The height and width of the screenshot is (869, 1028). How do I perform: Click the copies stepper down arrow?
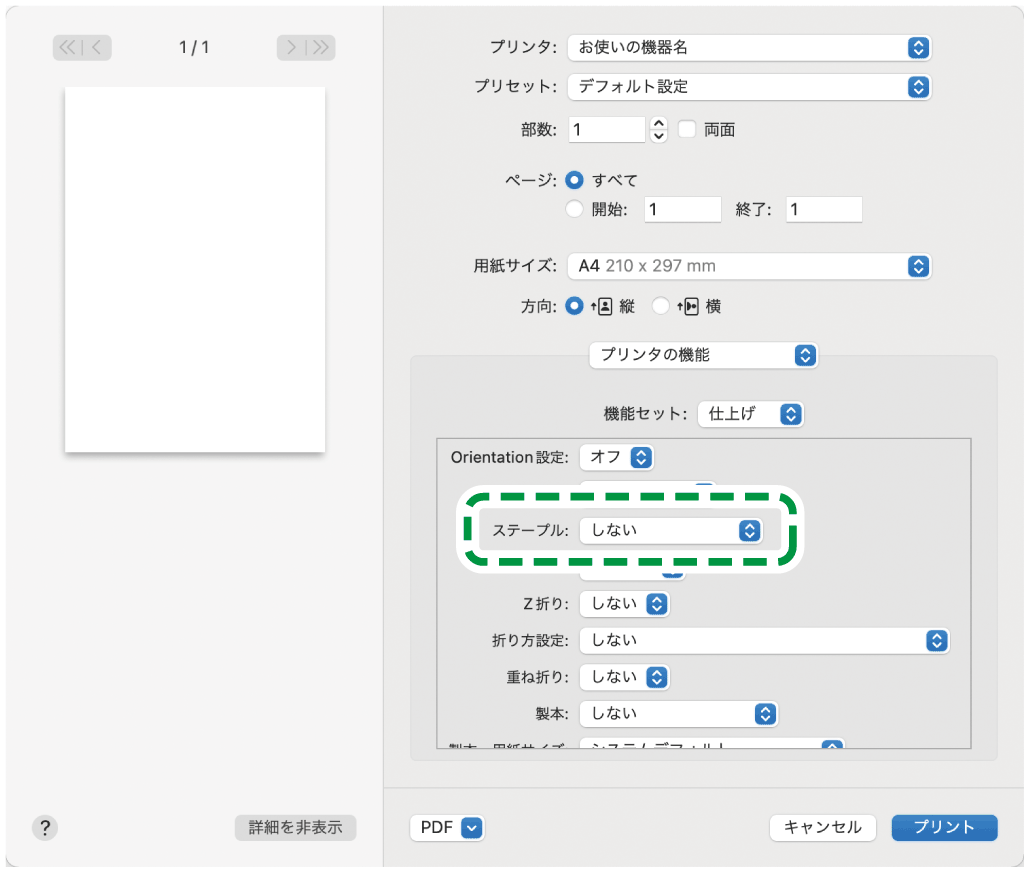(658, 134)
